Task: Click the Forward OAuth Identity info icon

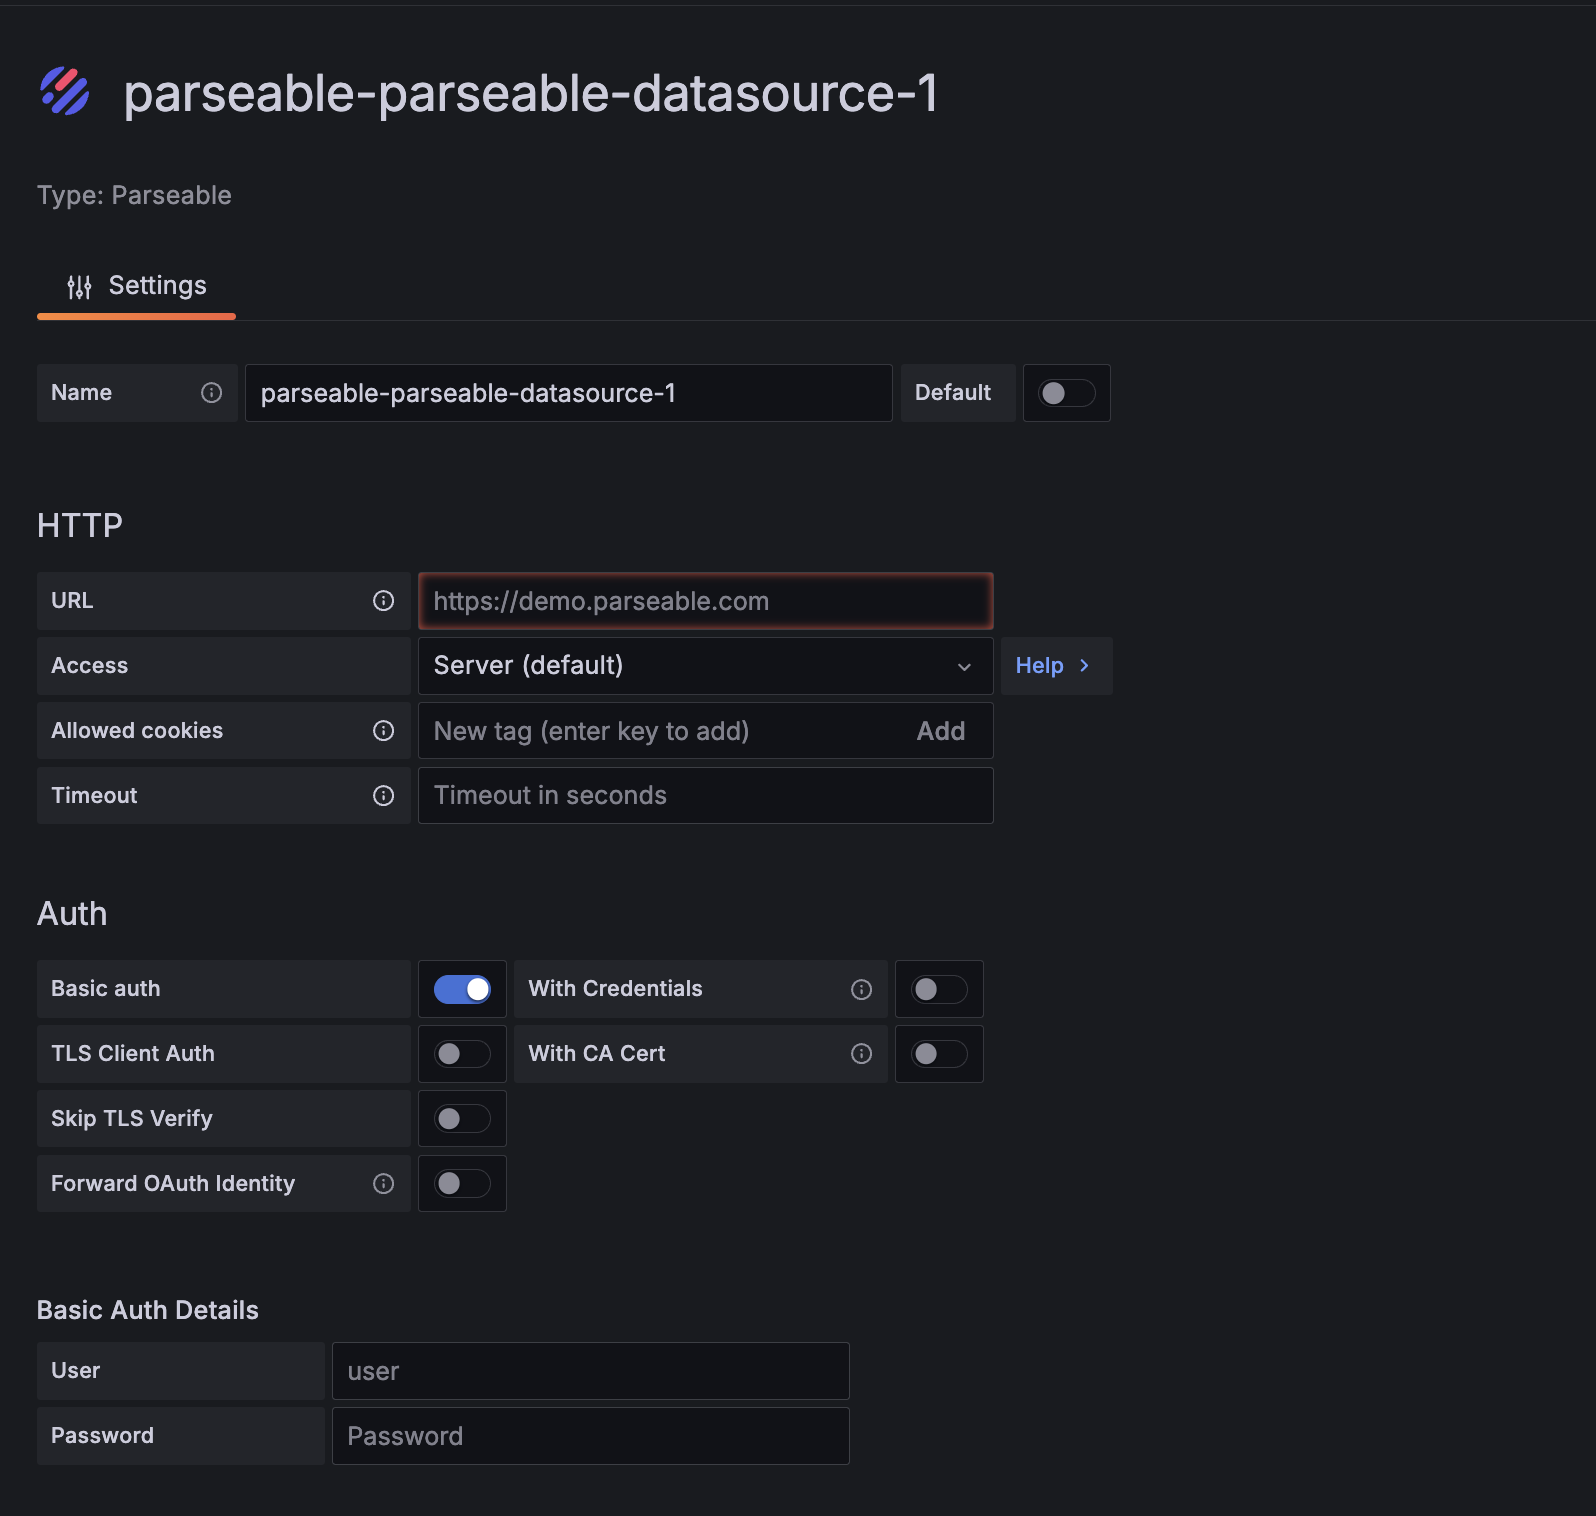Action: [x=383, y=1184]
